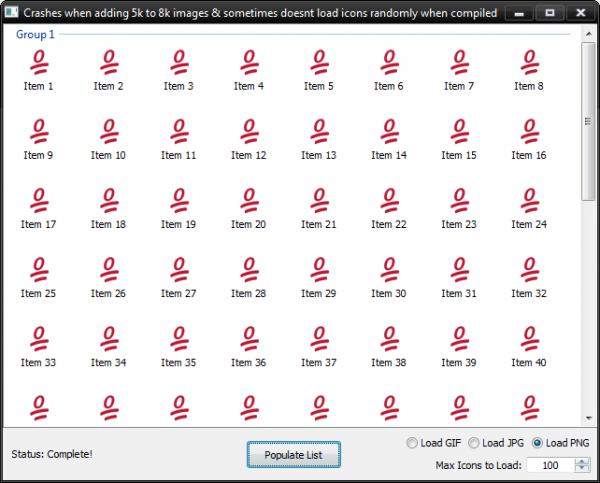The width and height of the screenshot is (600, 483).
Task: Select the Item 37 icon
Action: pyautogui.click(x=320, y=339)
